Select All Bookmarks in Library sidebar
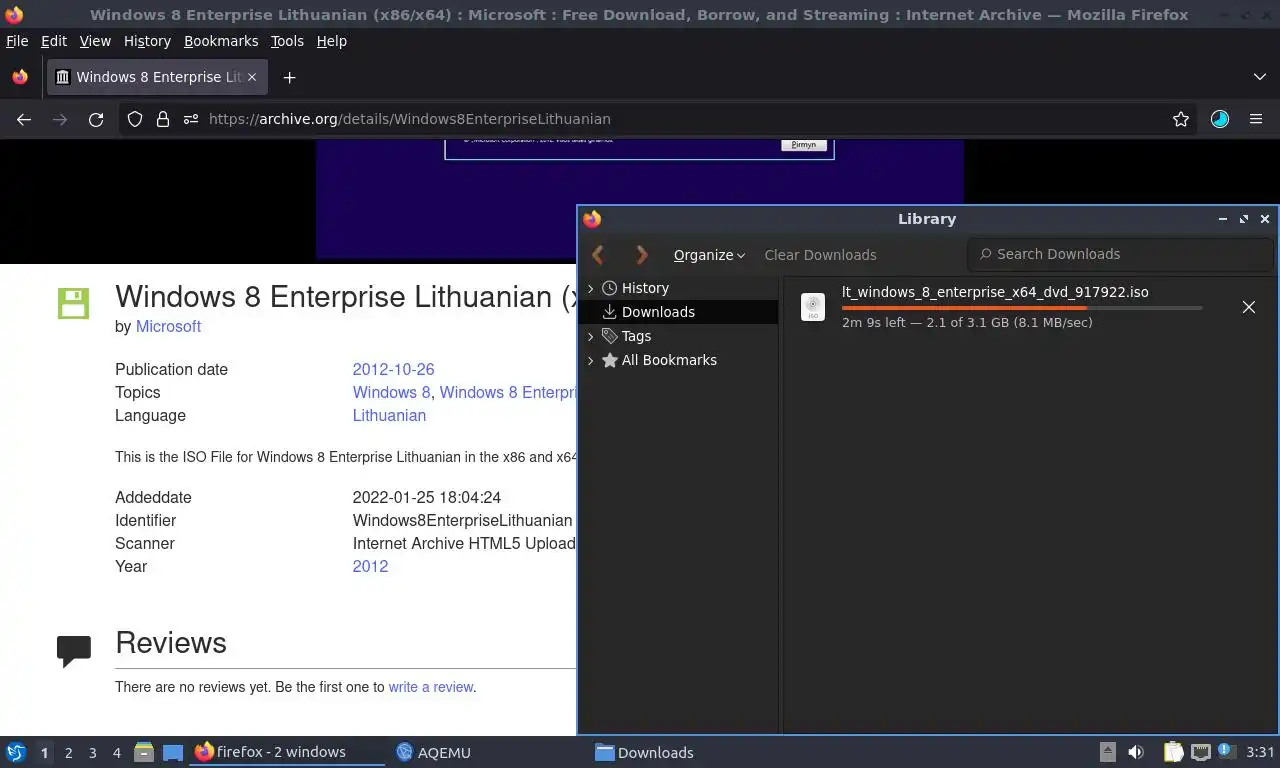The width and height of the screenshot is (1280, 768). click(x=669, y=360)
